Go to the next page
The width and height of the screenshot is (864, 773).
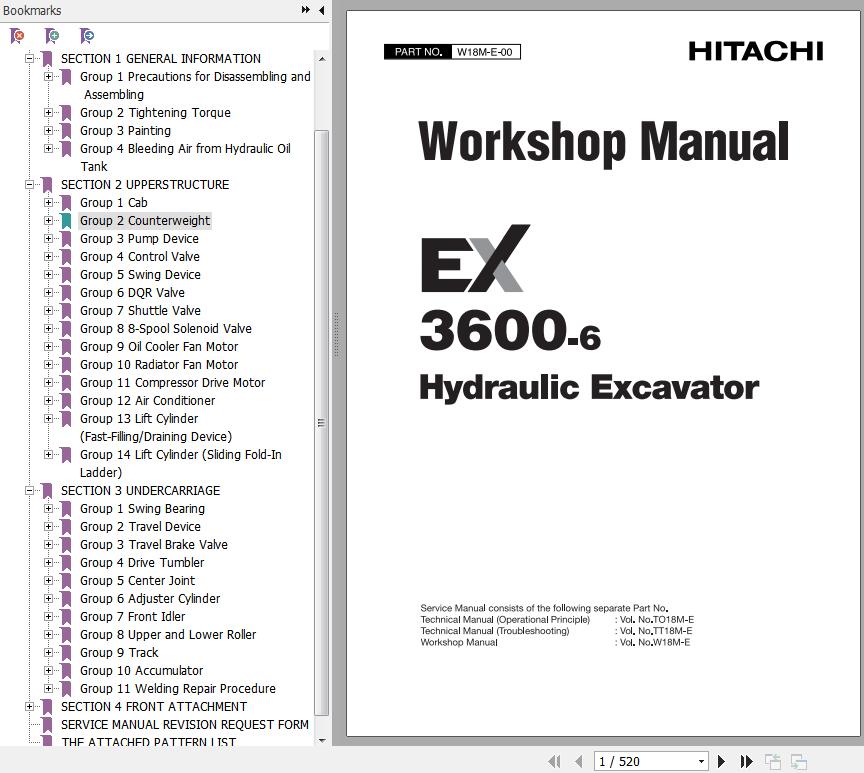721,761
